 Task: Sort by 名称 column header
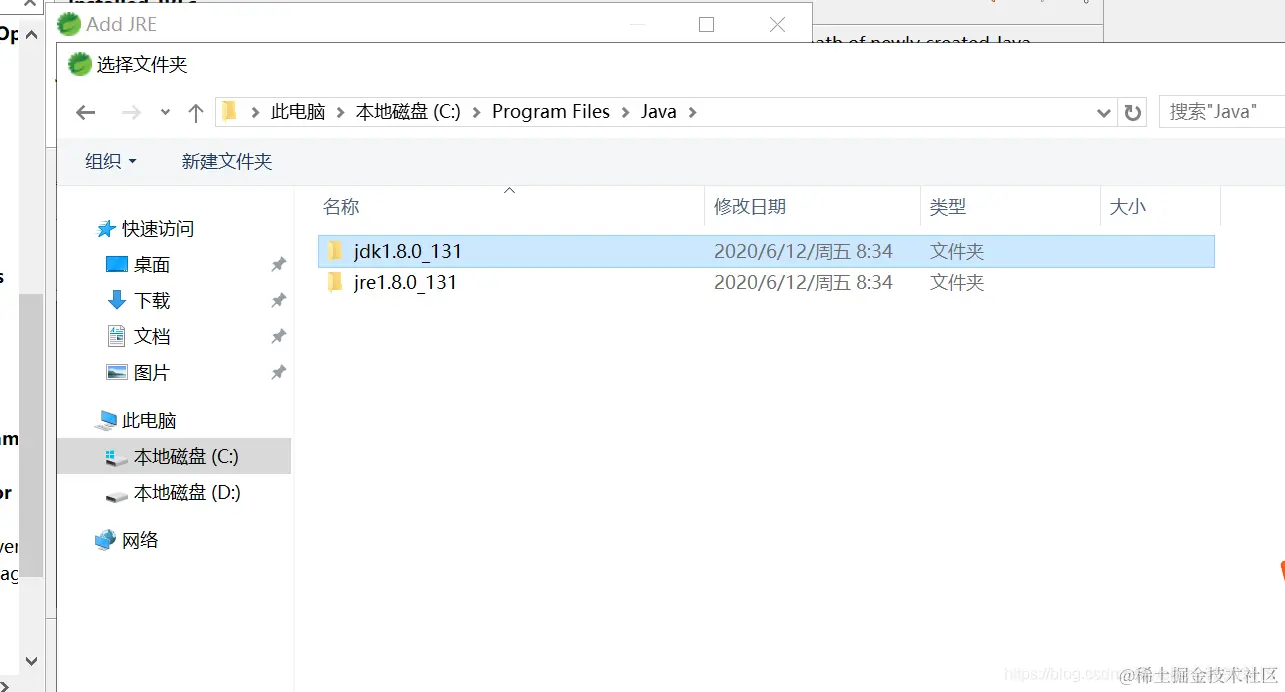(x=341, y=207)
